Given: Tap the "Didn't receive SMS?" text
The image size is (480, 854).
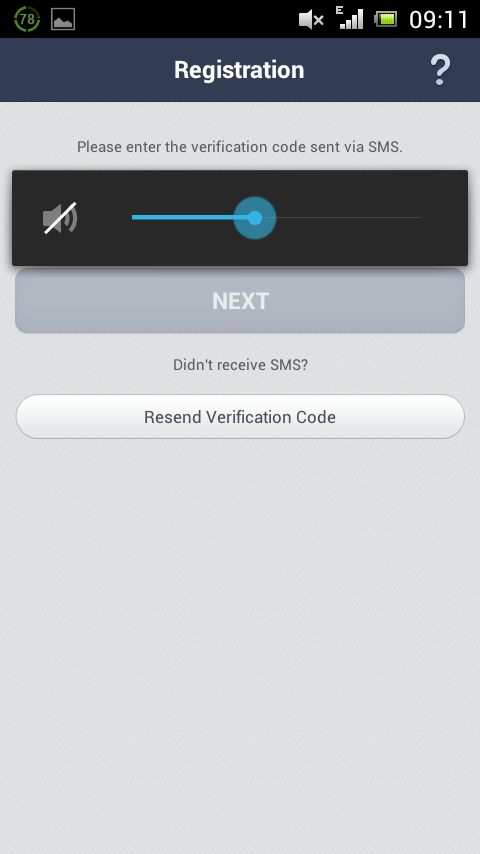Looking at the screenshot, I should coord(240,364).
